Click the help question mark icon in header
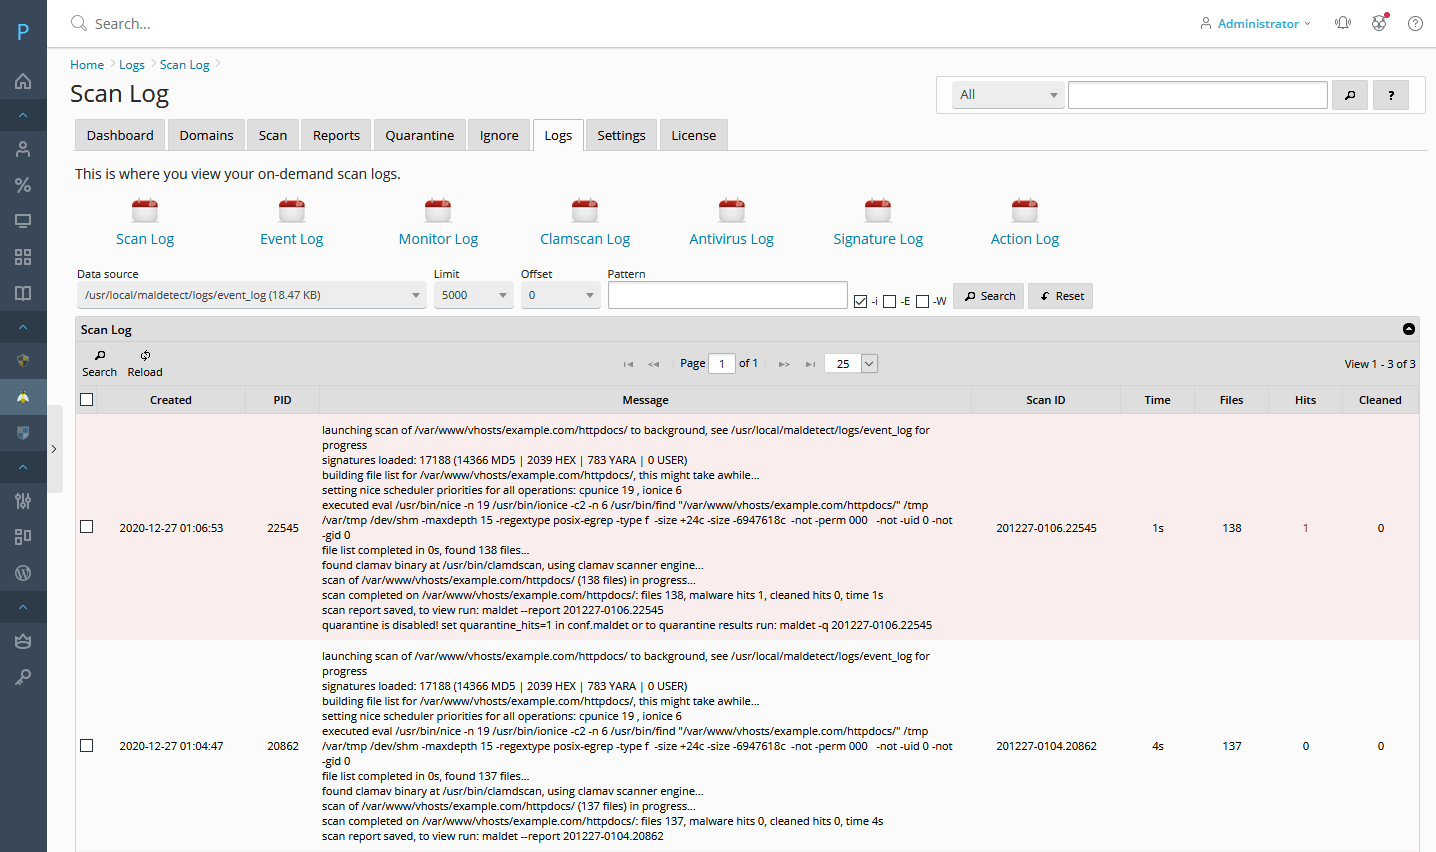Image resolution: width=1436 pixels, height=852 pixels. pos(1415,23)
